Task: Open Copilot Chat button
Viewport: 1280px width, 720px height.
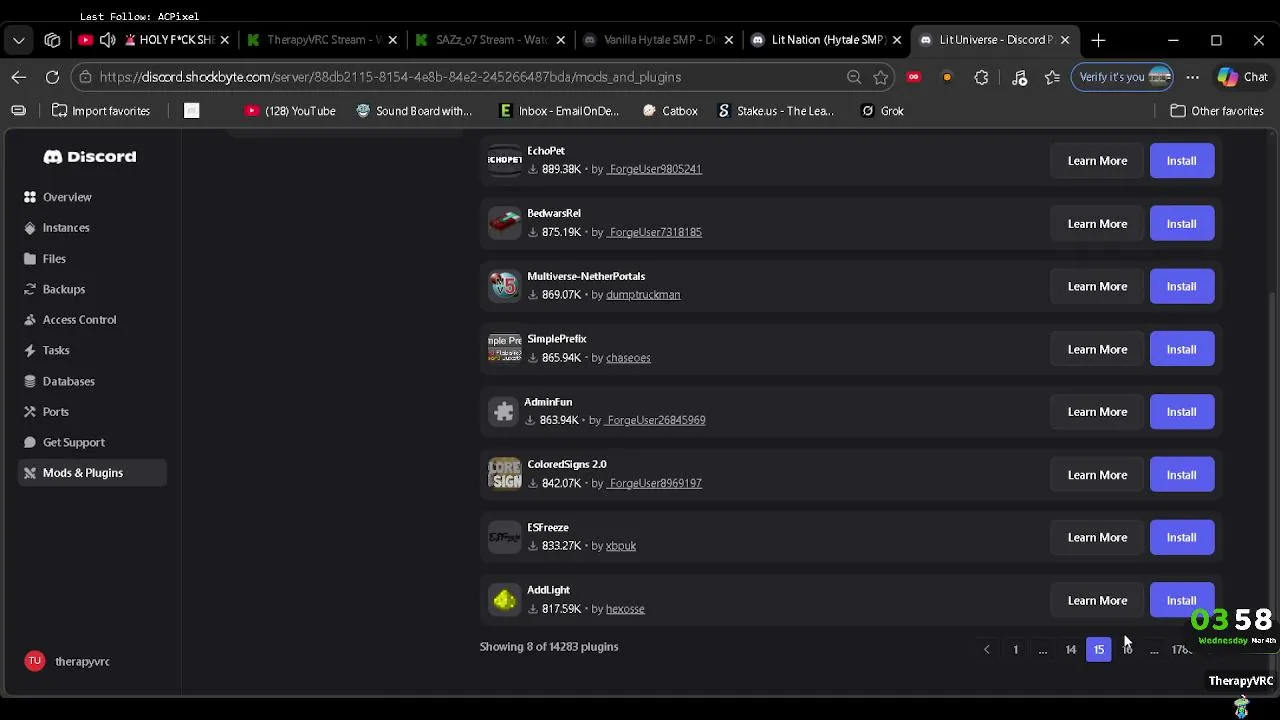Action: click(1241, 77)
